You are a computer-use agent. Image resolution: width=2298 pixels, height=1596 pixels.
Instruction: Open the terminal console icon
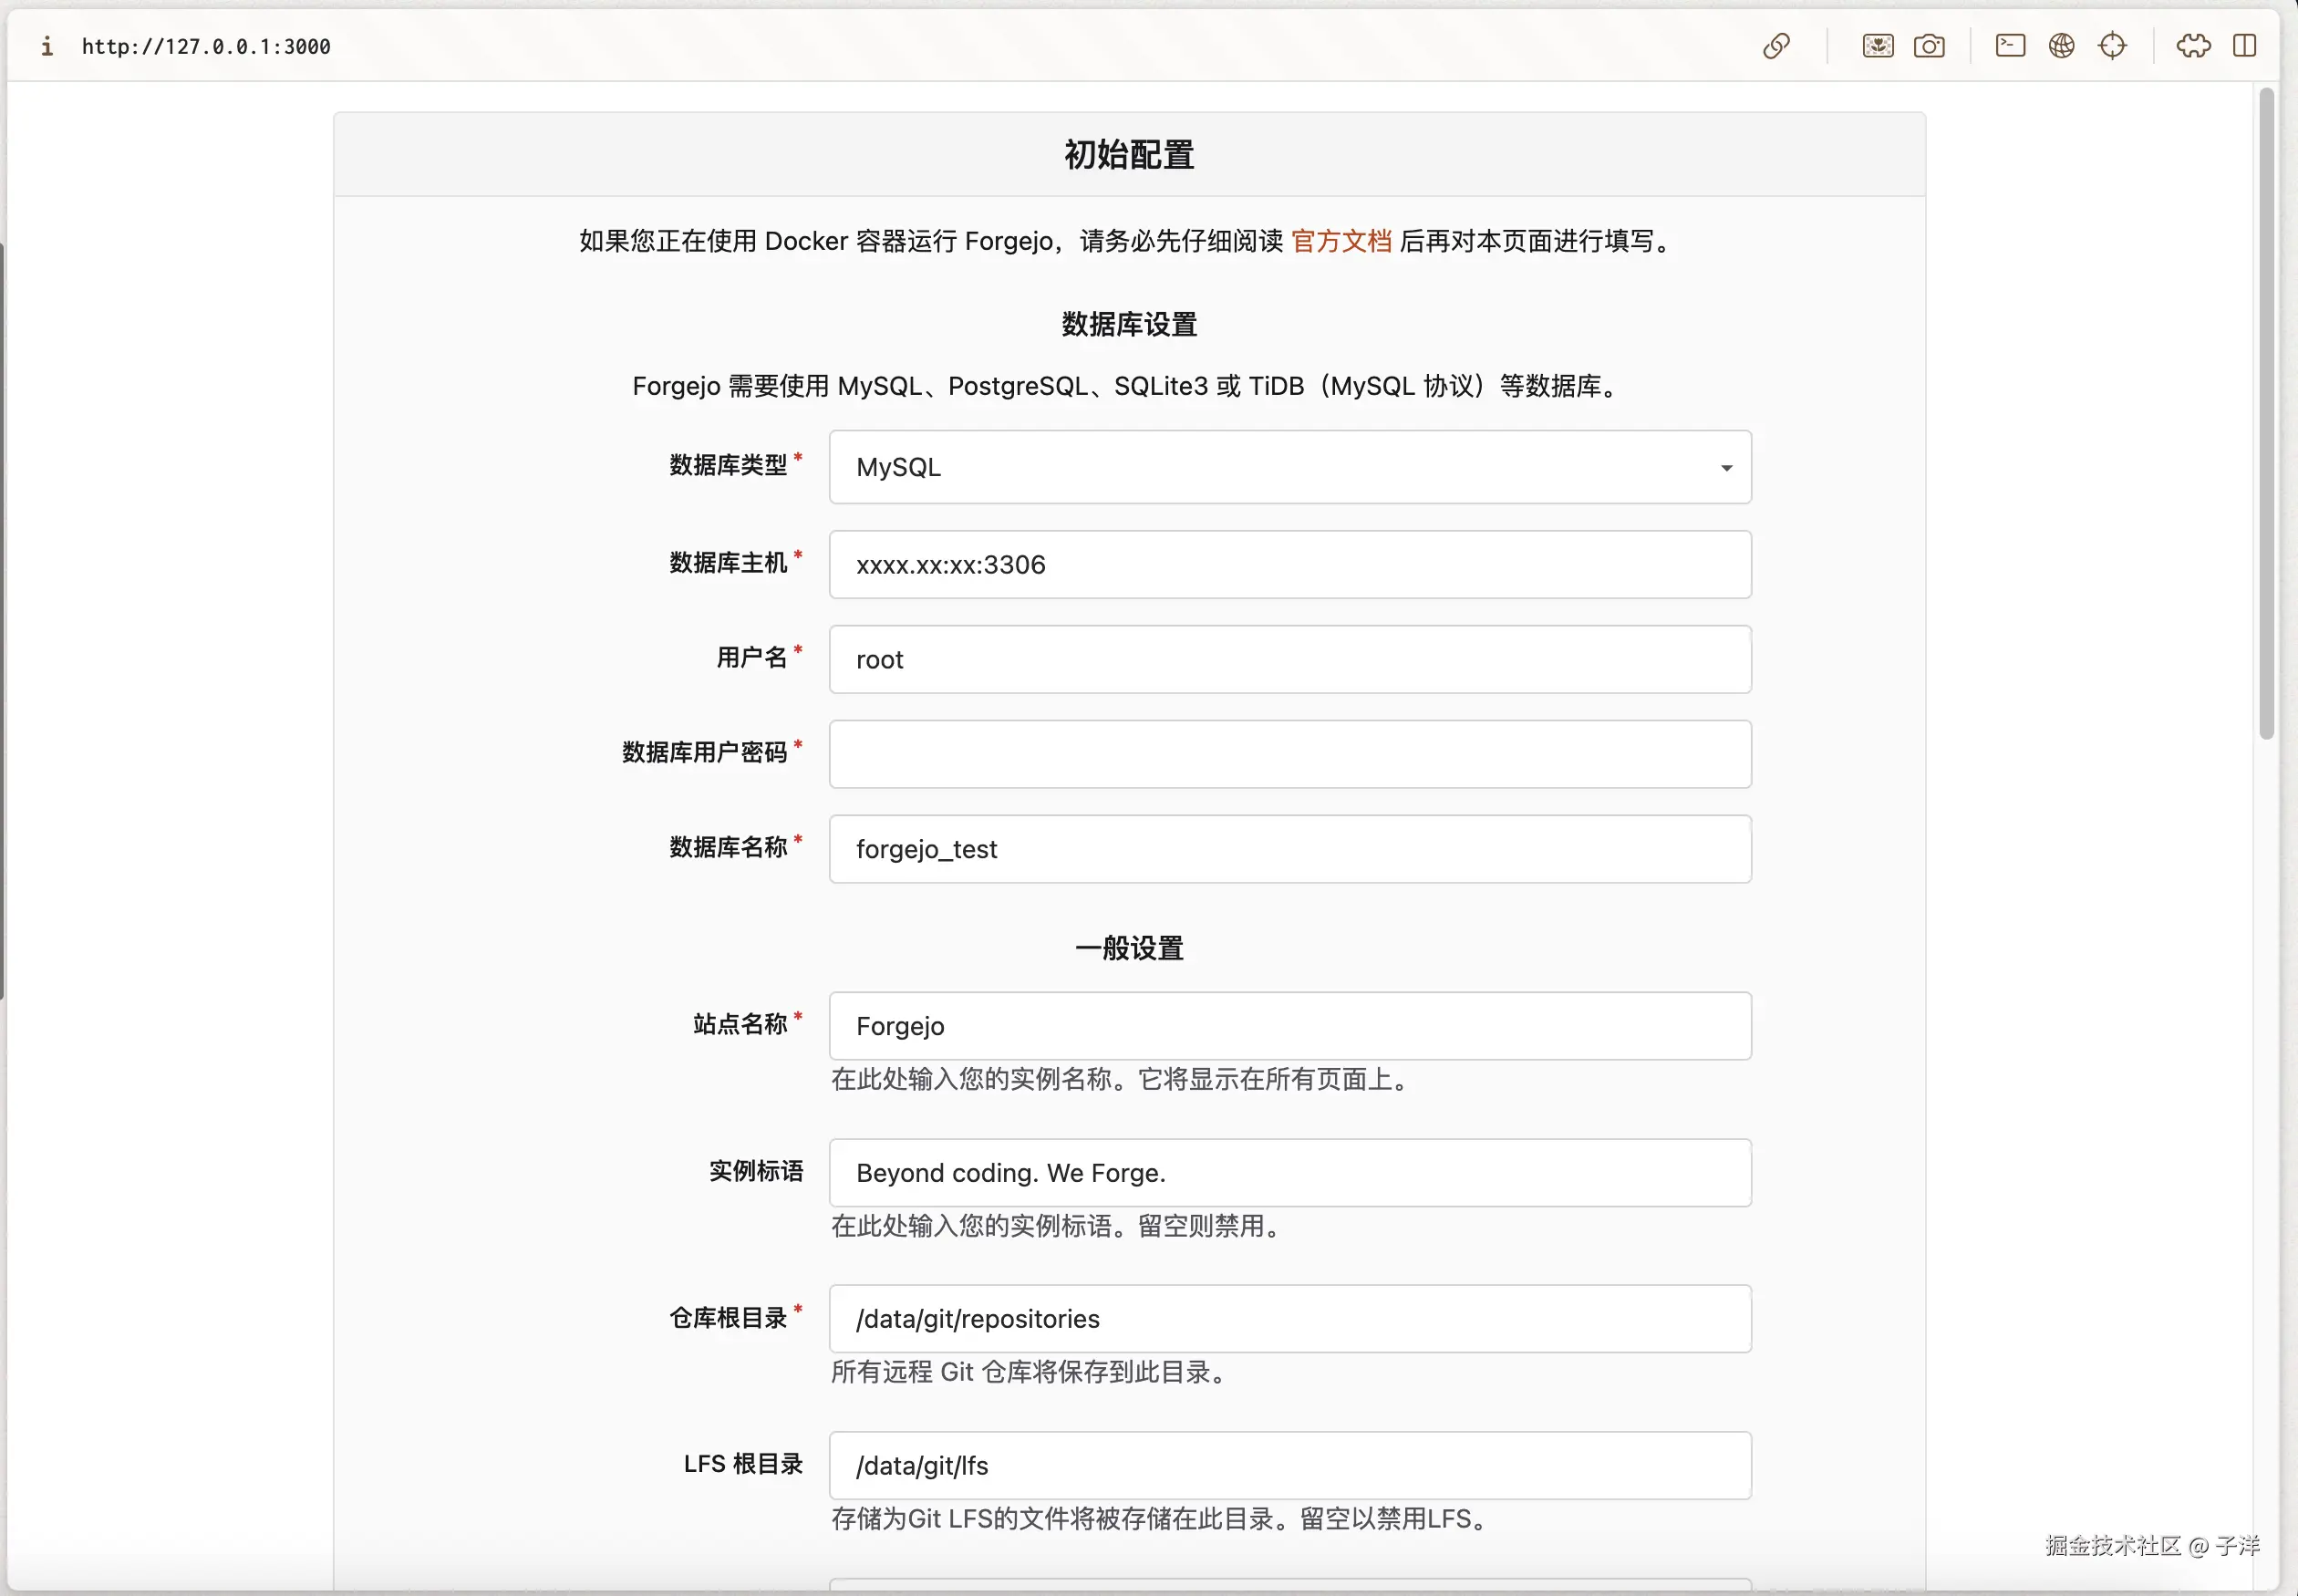tap(2010, 46)
